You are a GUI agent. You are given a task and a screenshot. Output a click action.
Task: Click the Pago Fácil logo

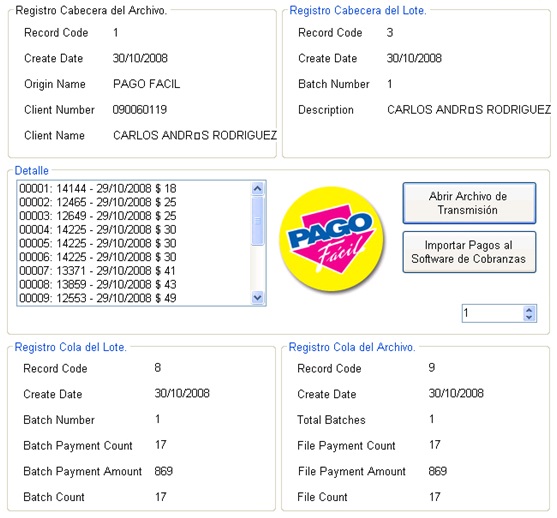(x=332, y=239)
